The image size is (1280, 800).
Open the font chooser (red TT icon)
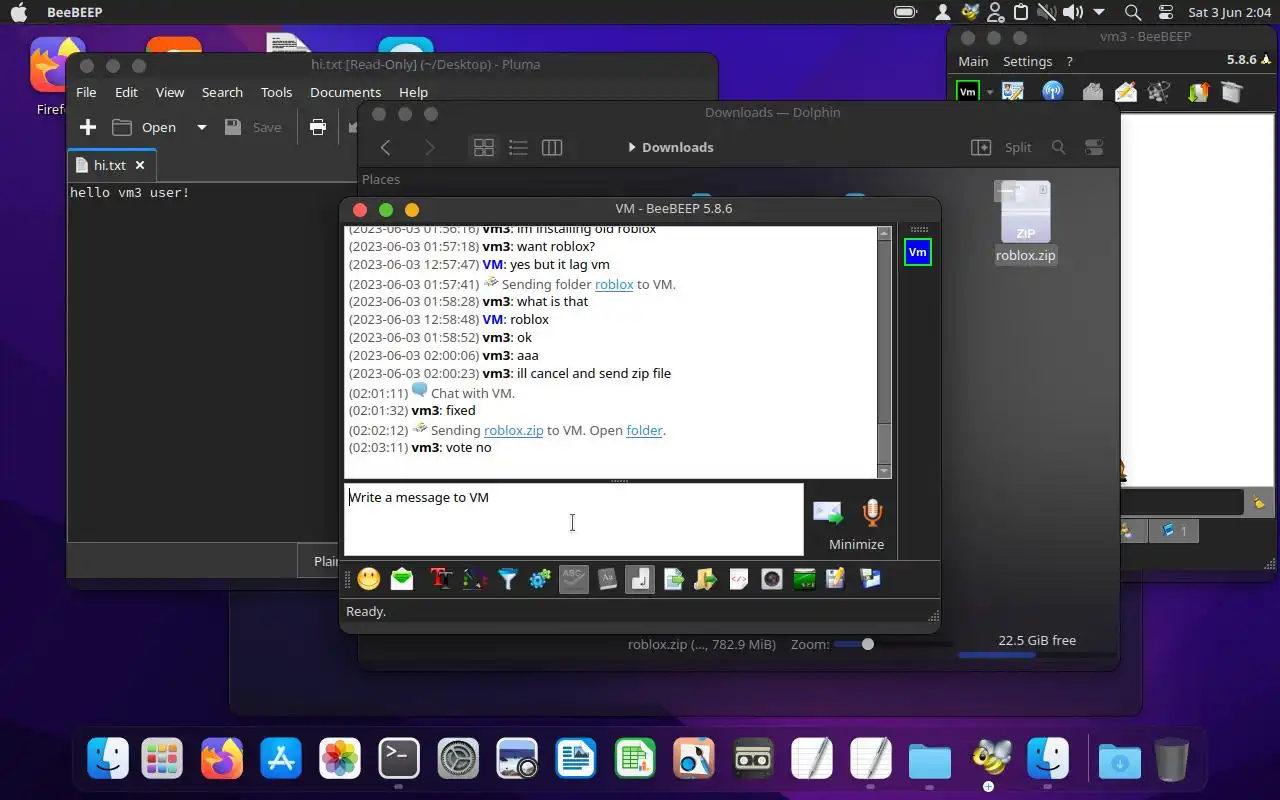(441, 579)
